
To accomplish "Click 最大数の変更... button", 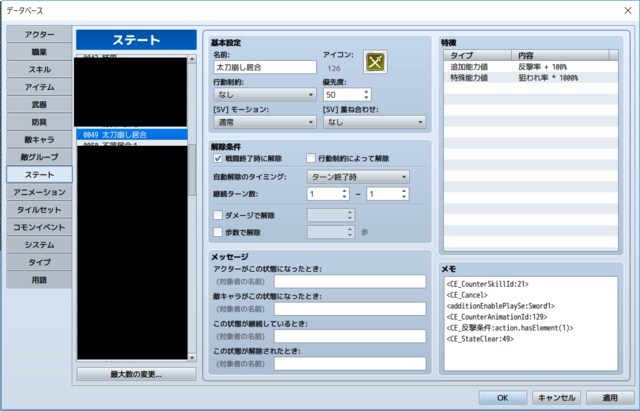I will 136,374.
